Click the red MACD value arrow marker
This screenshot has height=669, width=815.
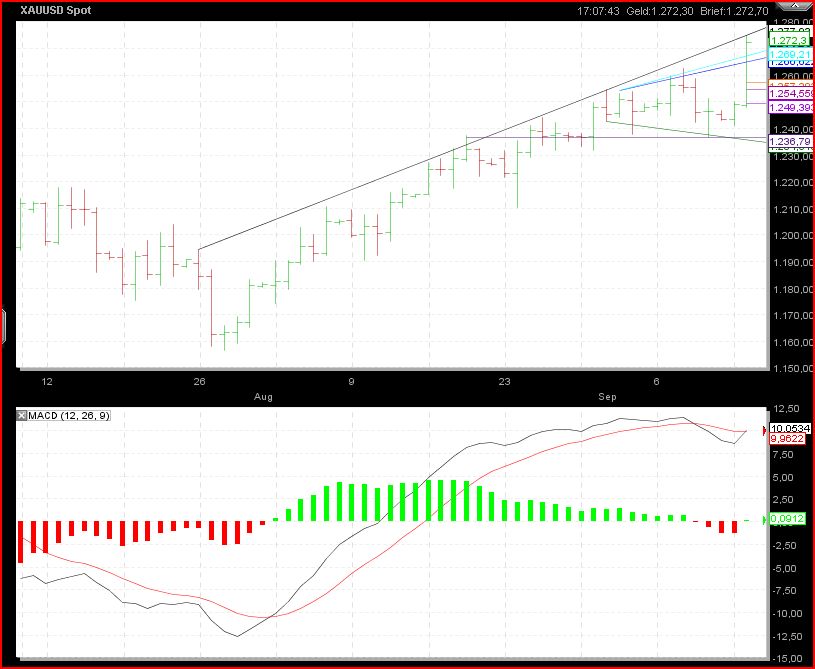point(765,430)
